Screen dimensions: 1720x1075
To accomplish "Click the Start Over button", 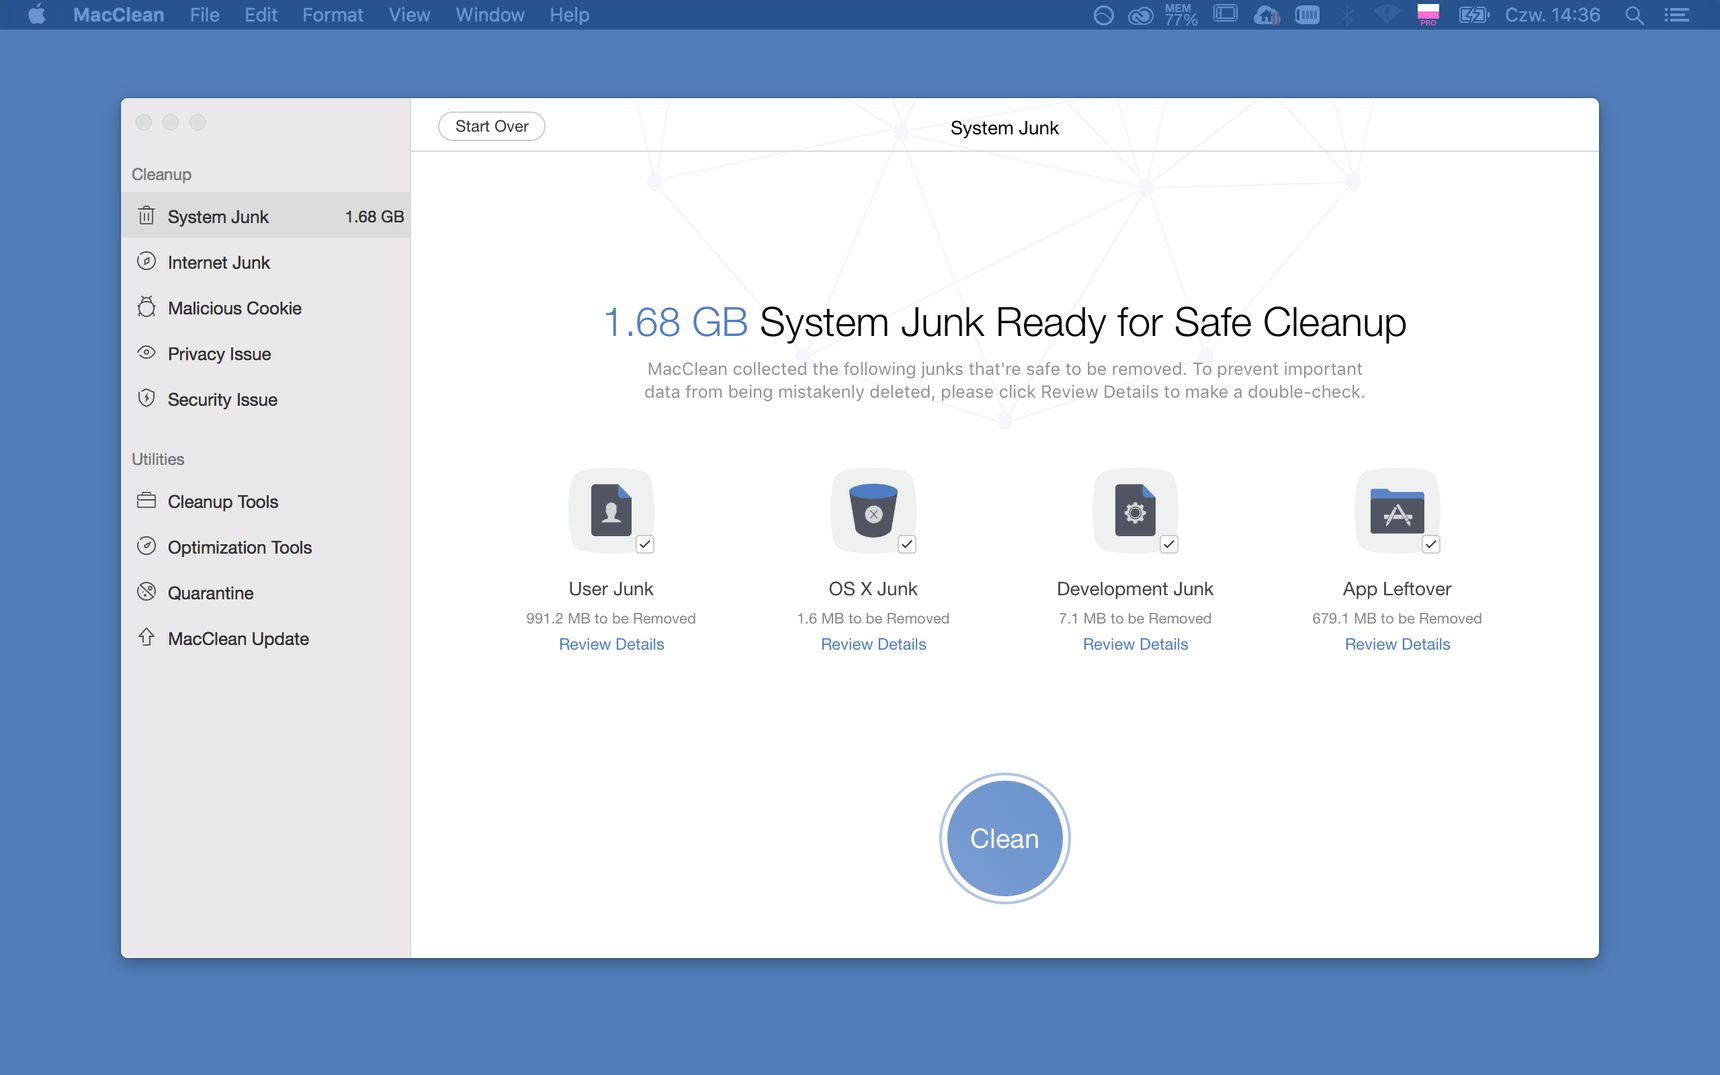I will click(x=492, y=126).
